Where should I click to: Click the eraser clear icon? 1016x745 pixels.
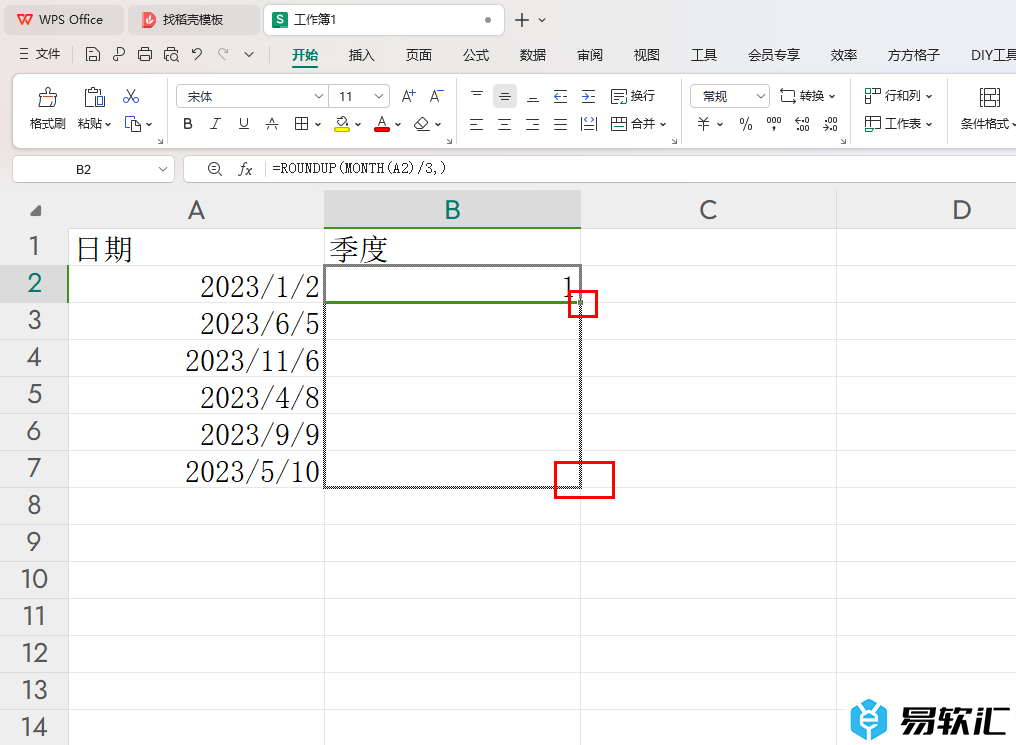click(x=422, y=124)
